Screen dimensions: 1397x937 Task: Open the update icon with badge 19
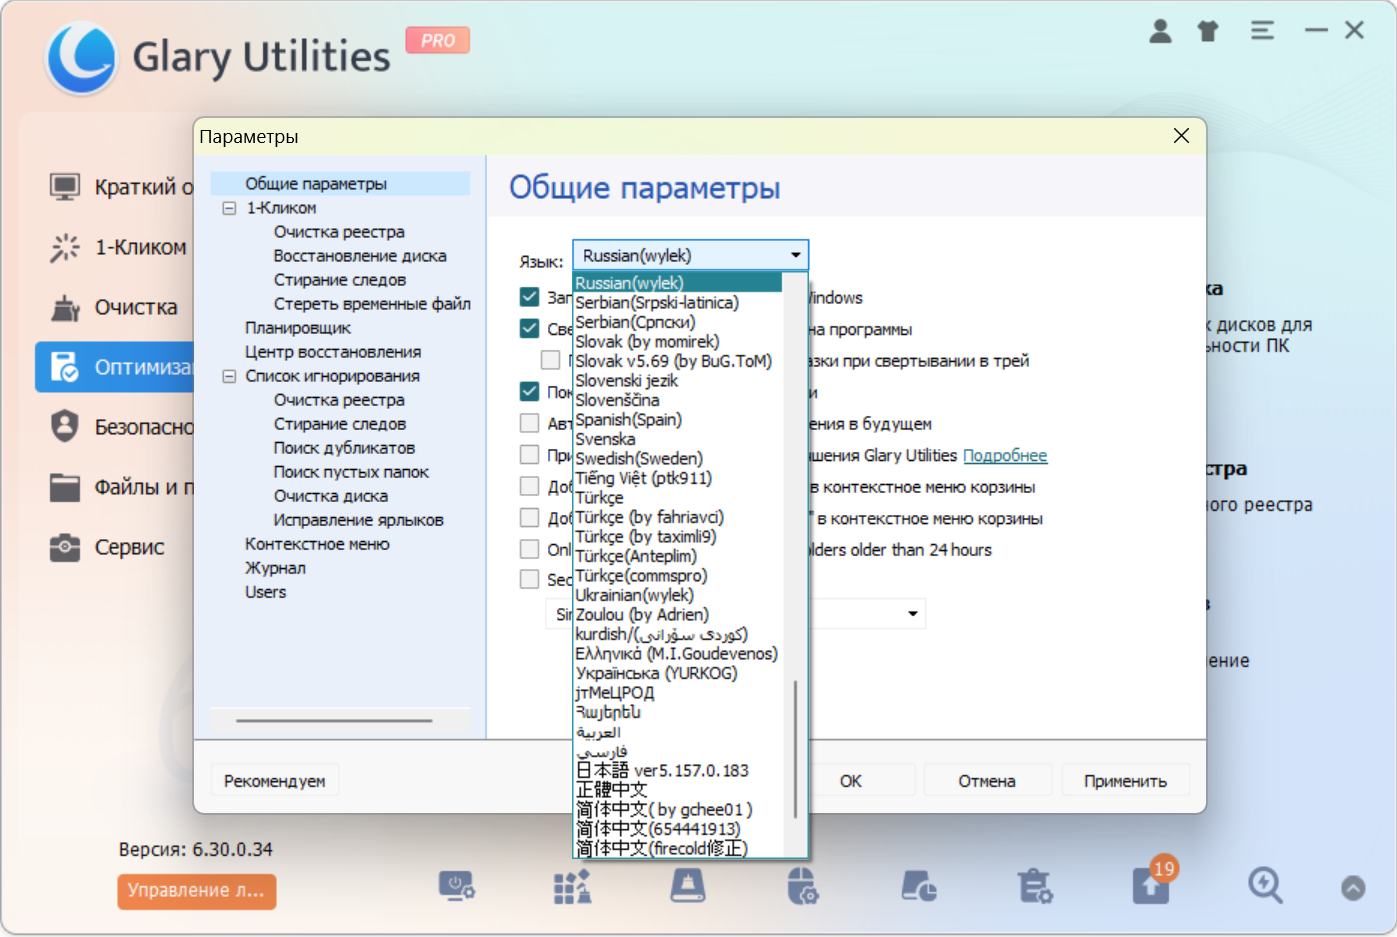point(1151,884)
